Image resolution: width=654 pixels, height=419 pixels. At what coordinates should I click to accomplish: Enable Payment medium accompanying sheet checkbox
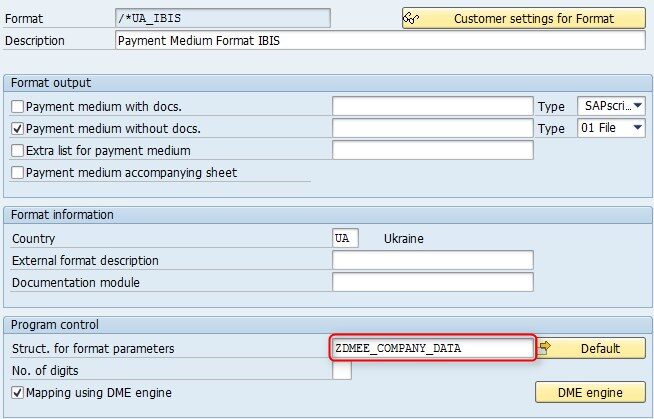[17, 172]
